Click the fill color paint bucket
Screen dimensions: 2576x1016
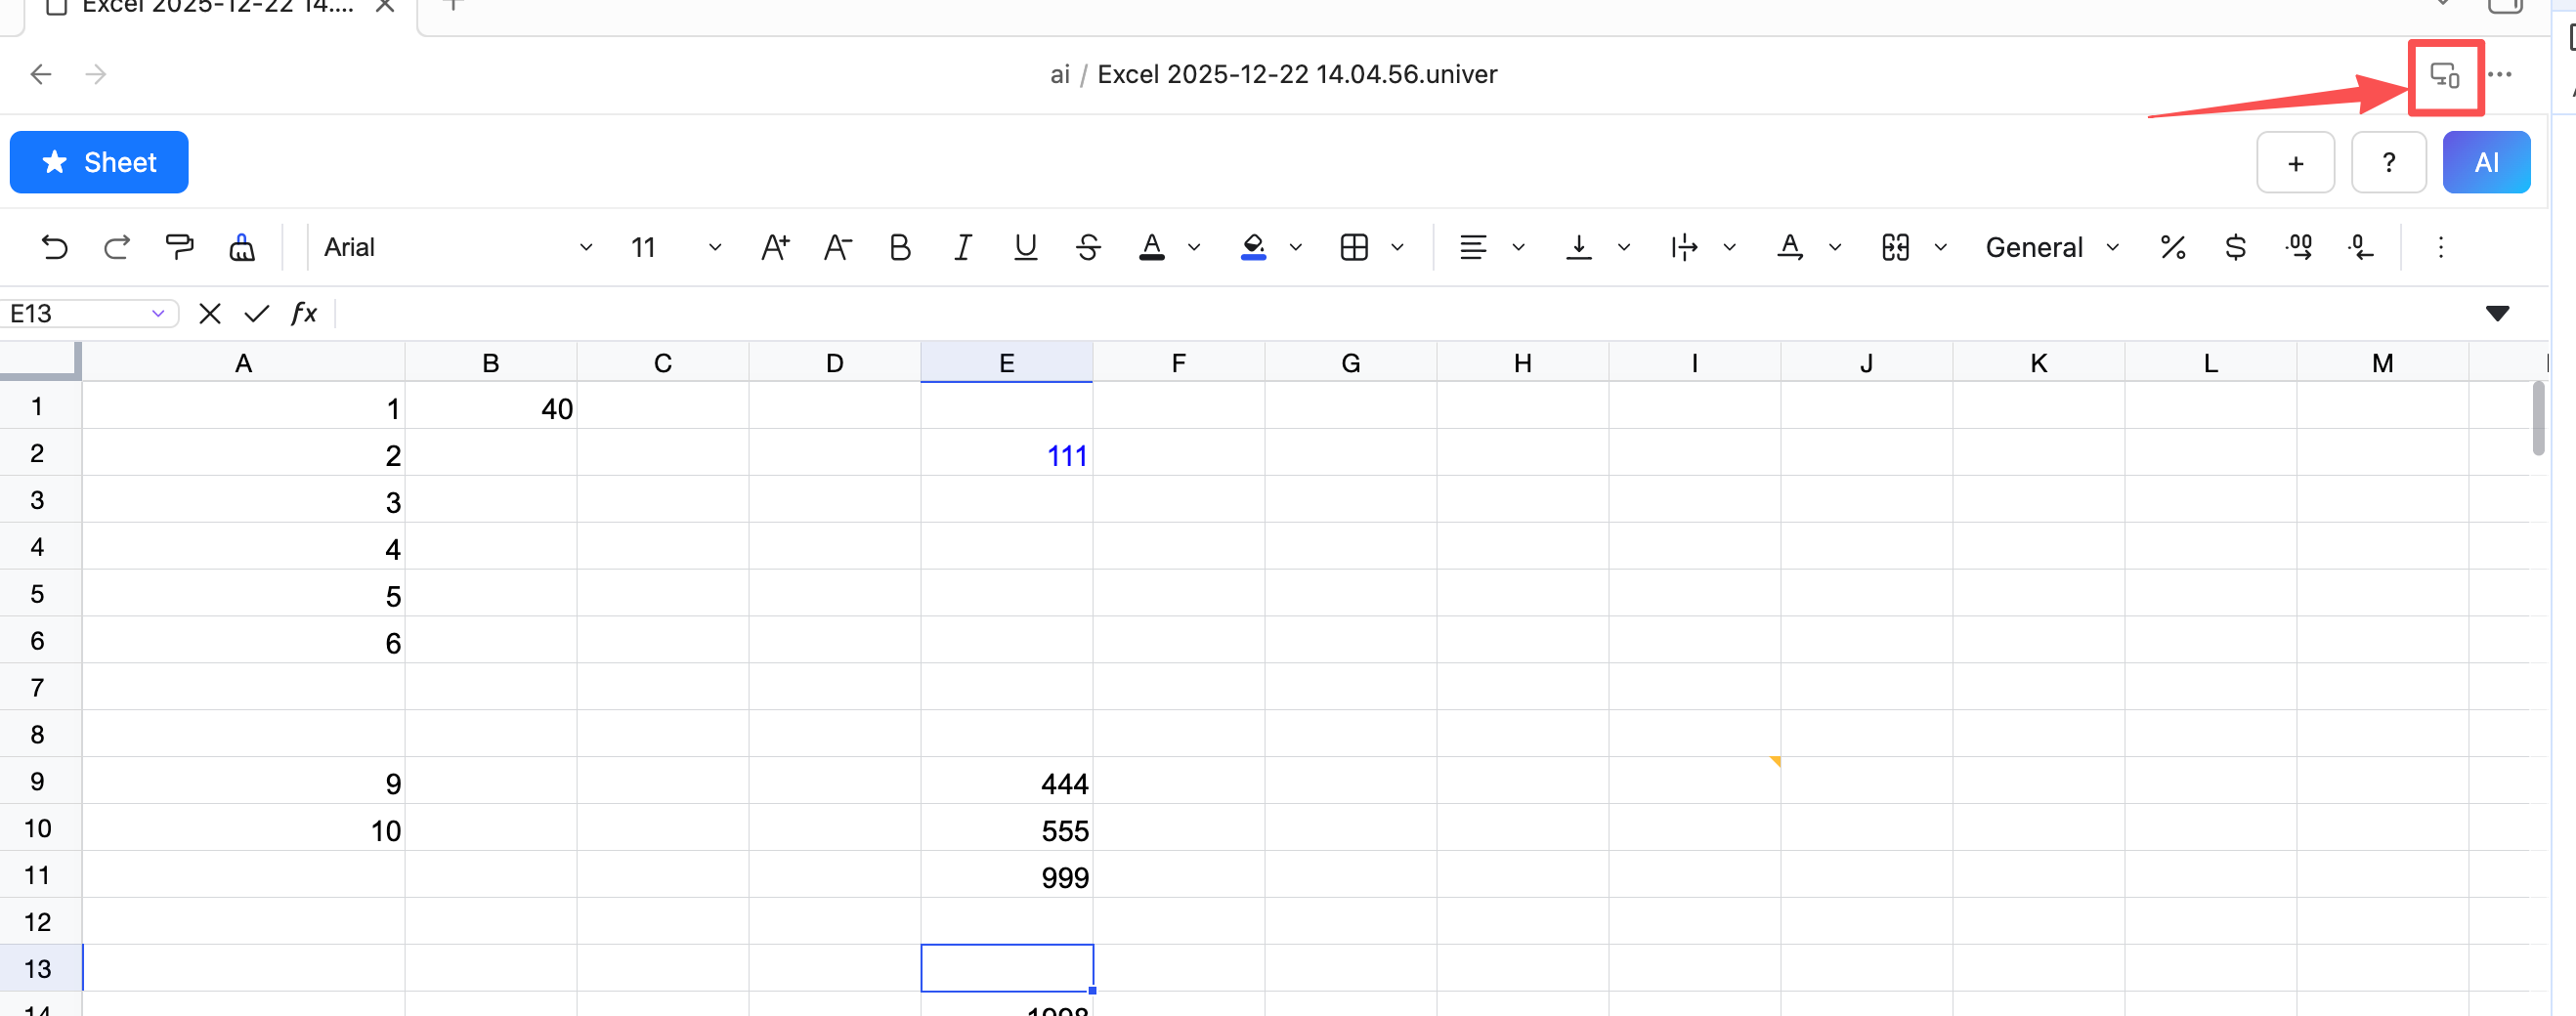click(1253, 247)
